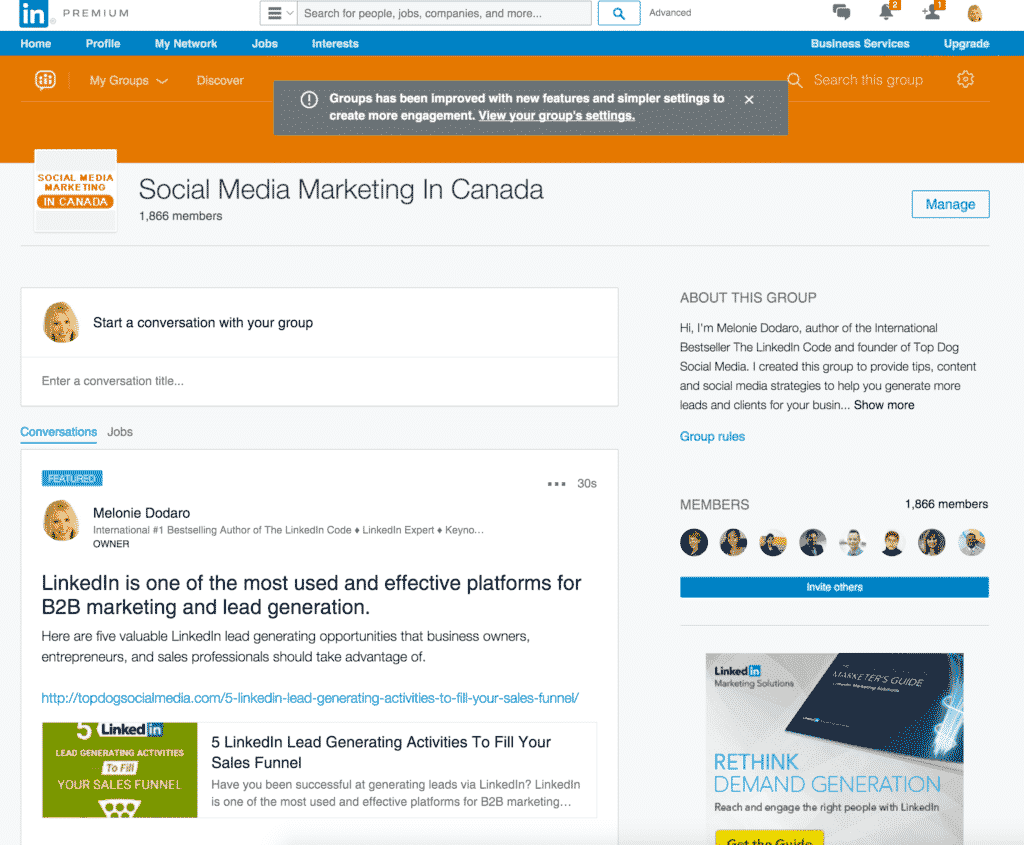Expand the search category dropdown
The height and width of the screenshot is (845, 1024).
(x=280, y=13)
